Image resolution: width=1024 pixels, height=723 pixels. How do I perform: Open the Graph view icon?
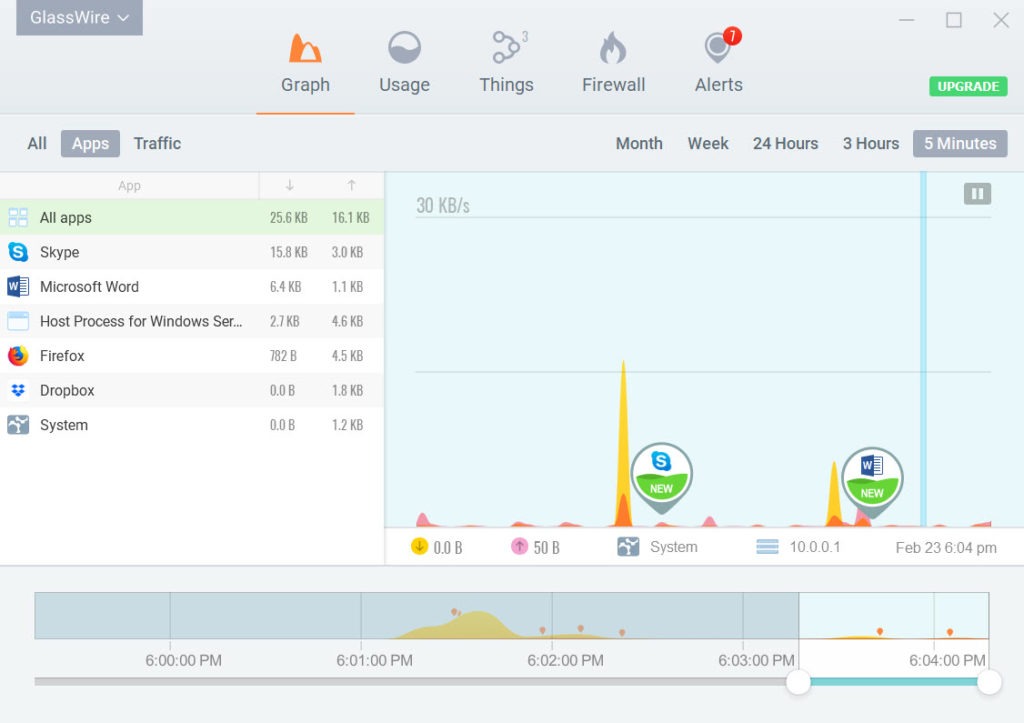coord(305,48)
